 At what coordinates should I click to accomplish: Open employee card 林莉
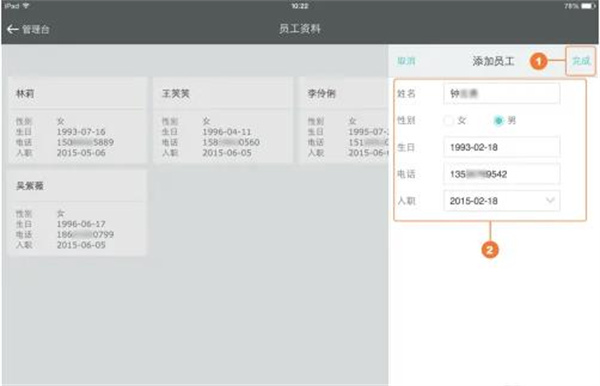click(78, 121)
